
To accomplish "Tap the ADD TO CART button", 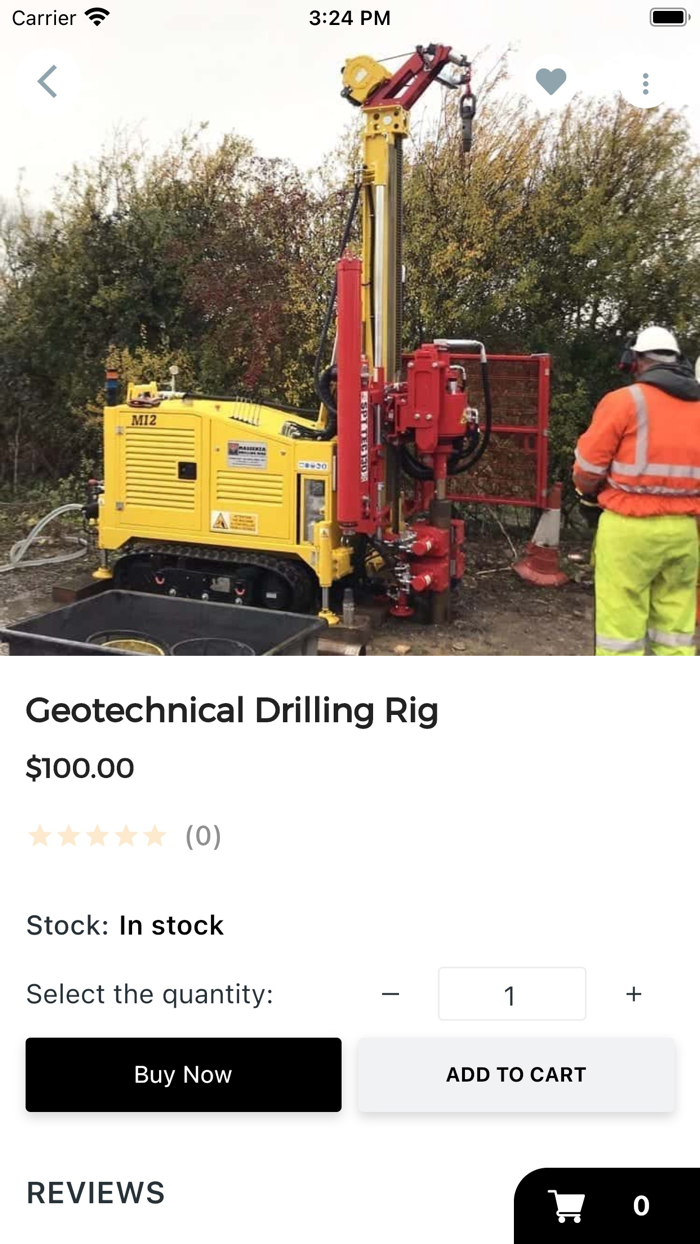I will click(x=516, y=1074).
